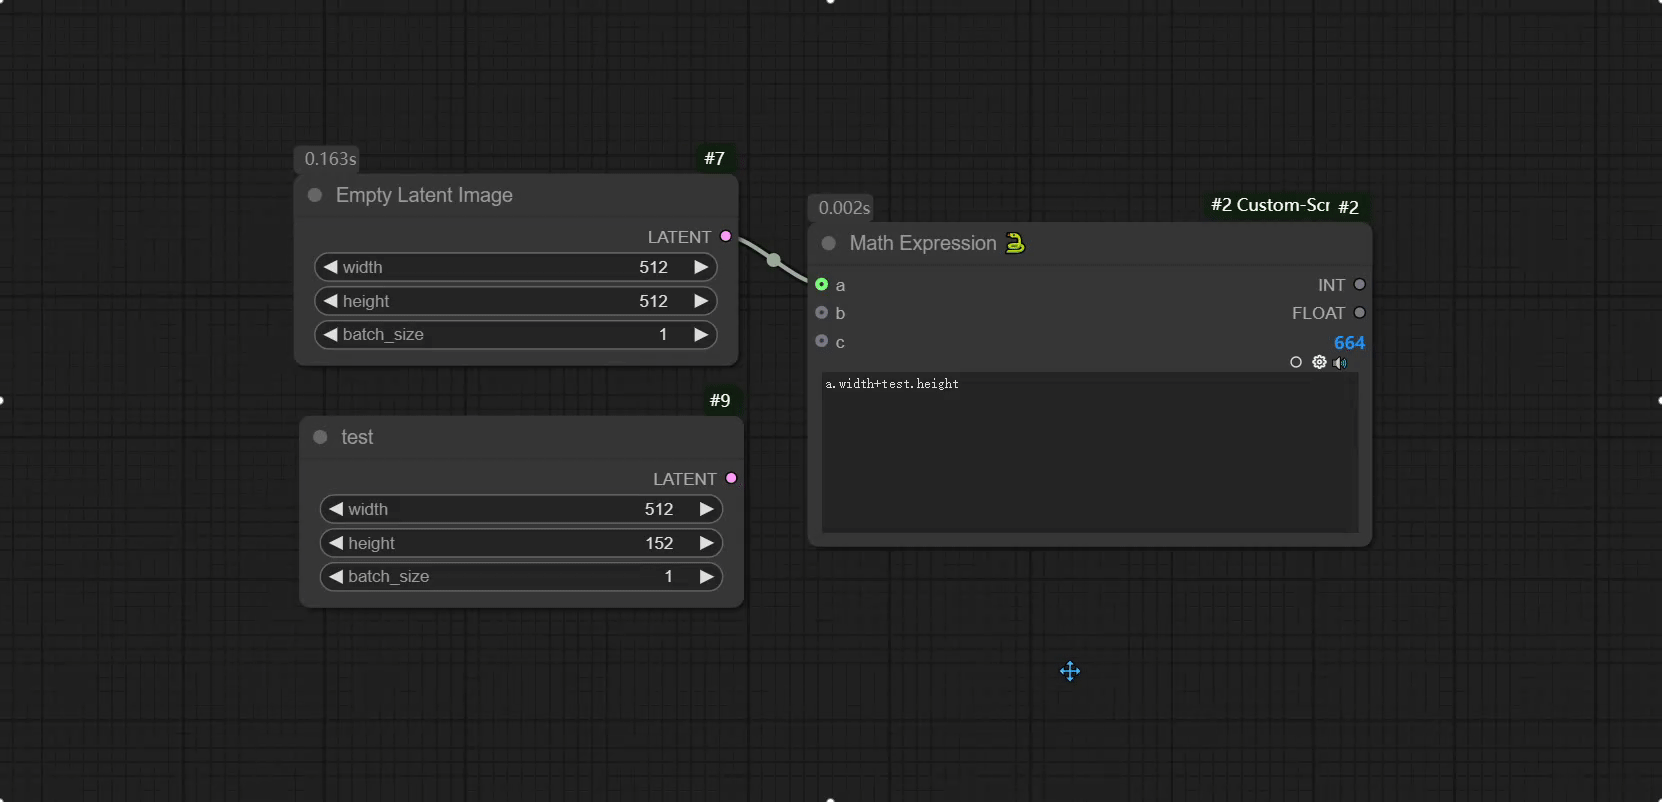The height and width of the screenshot is (802, 1662).
Task: Select input socket b on Math Expression
Action: point(822,313)
